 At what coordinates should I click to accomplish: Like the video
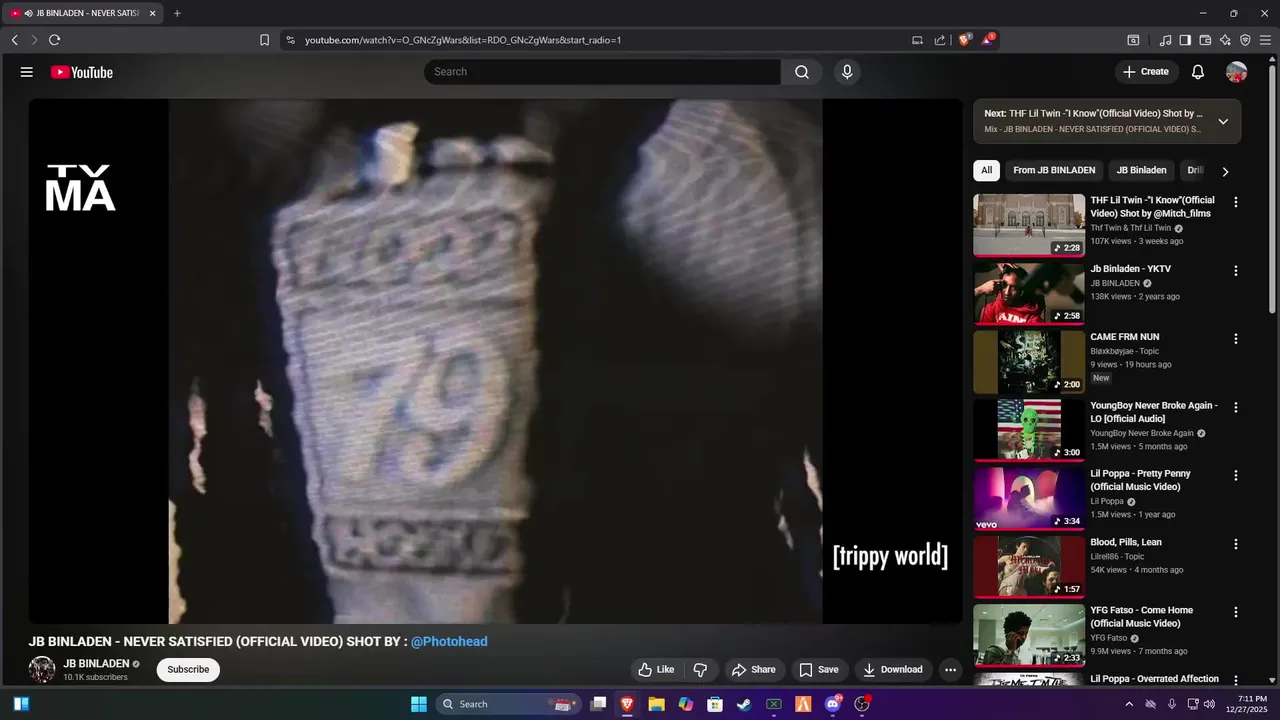656,670
